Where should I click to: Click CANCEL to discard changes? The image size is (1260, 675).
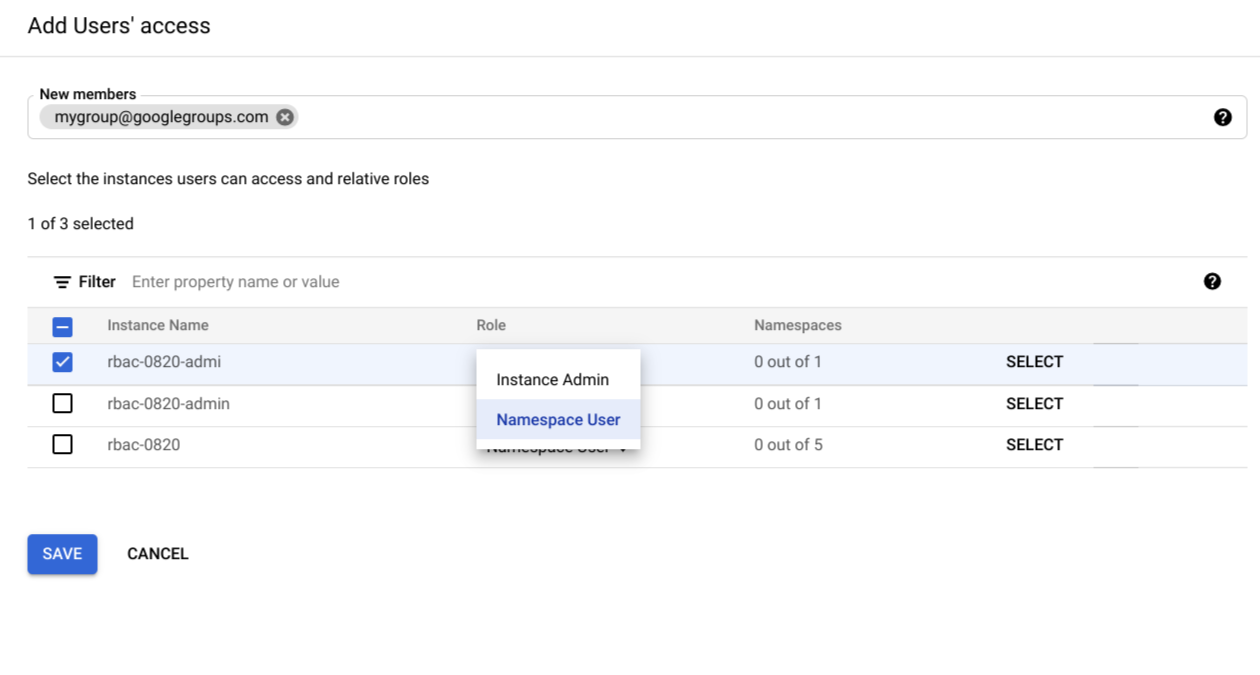pyautogui.click(x=157, y=553)
